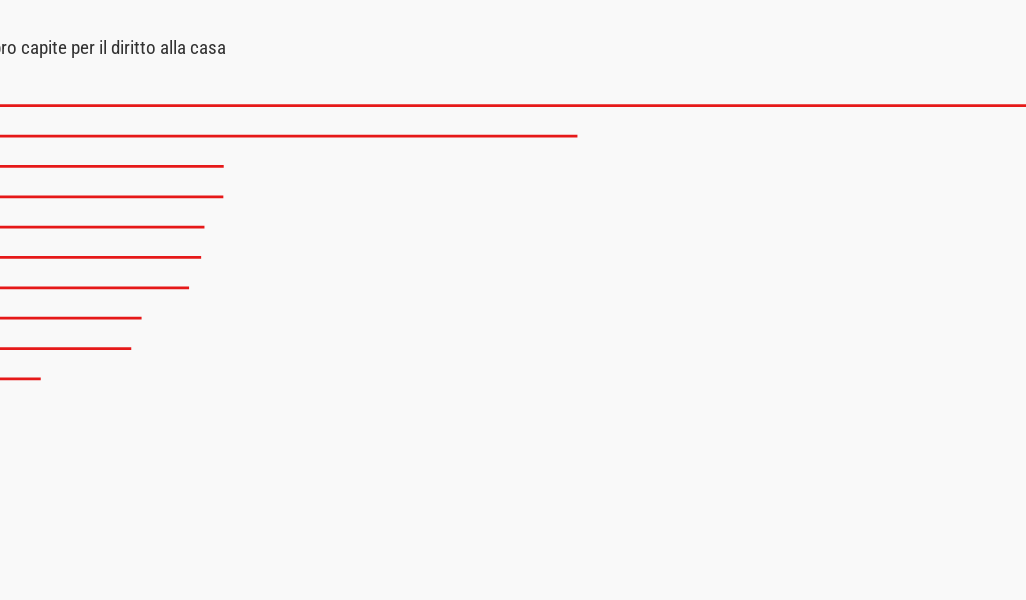Image resolution: width=1026 pixels, height=600 pixels.
Task: Select the first red bar from top
Action: pos(512,105)
